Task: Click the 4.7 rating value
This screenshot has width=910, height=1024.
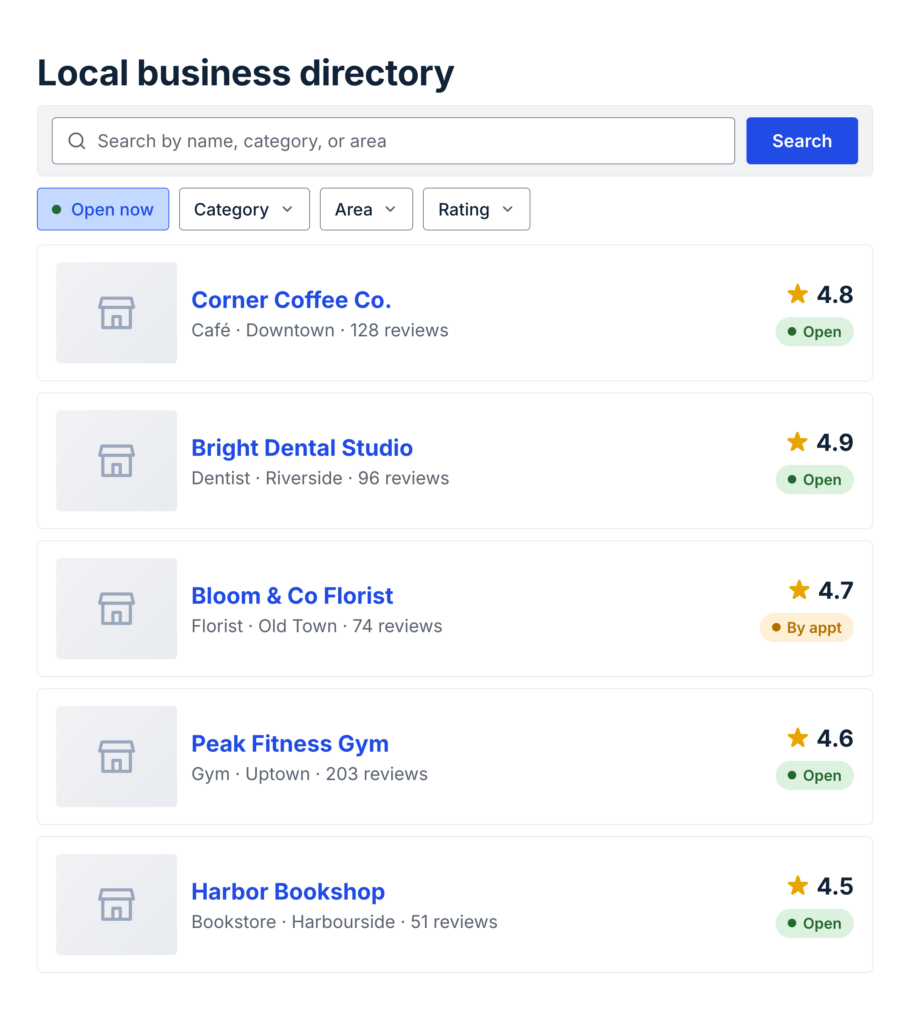Action: pos(836,590)
